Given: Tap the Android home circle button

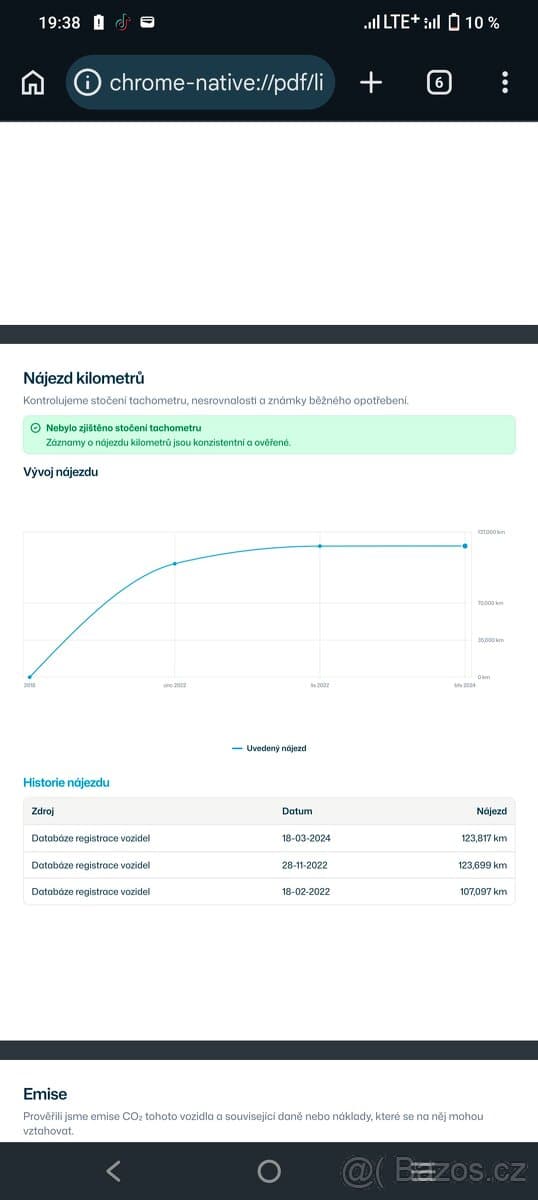Looking at the screenshot, I should pyautogui.click(x=269, y=1171).
